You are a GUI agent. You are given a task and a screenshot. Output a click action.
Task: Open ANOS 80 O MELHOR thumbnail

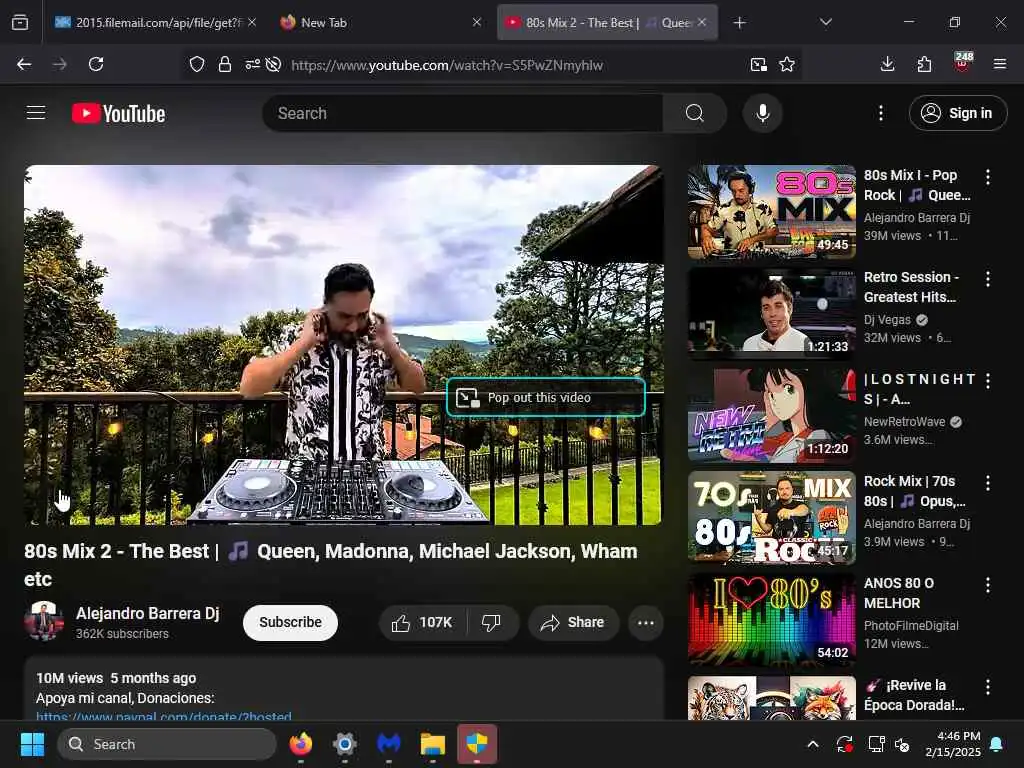(x=771, y=619)
